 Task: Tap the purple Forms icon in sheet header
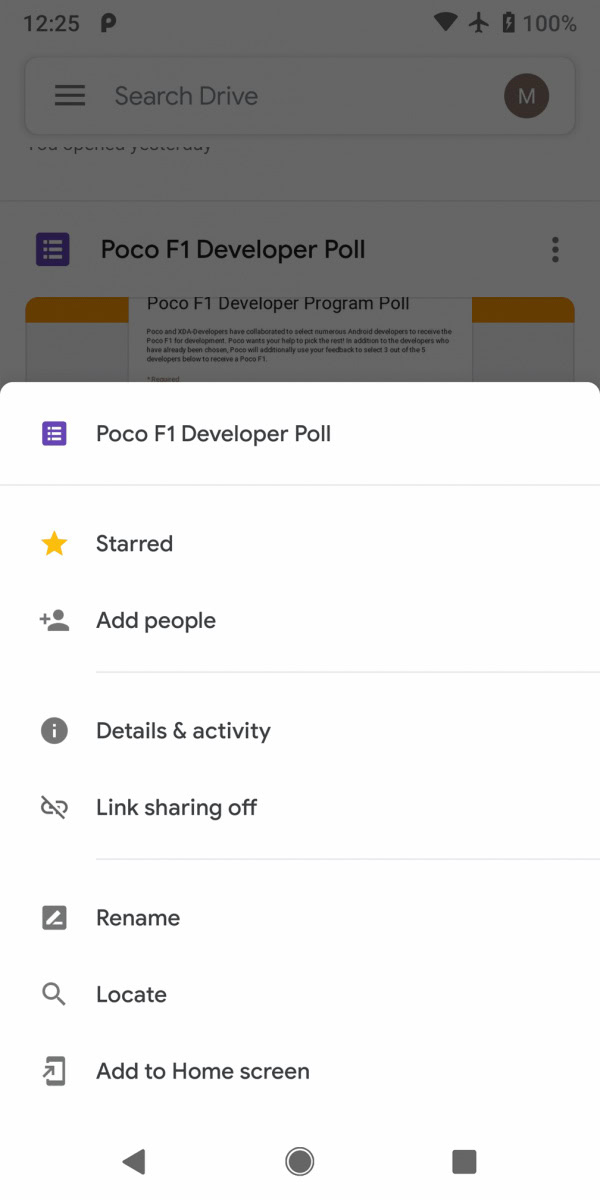(54, 434)
